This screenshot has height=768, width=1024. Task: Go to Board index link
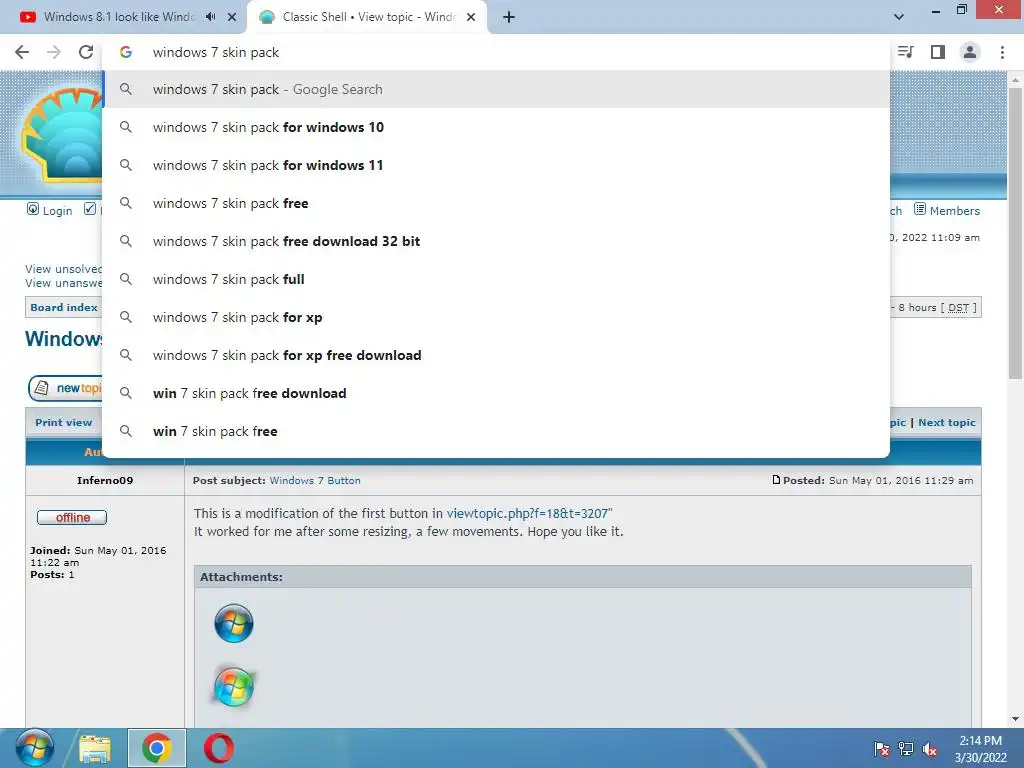64,308
